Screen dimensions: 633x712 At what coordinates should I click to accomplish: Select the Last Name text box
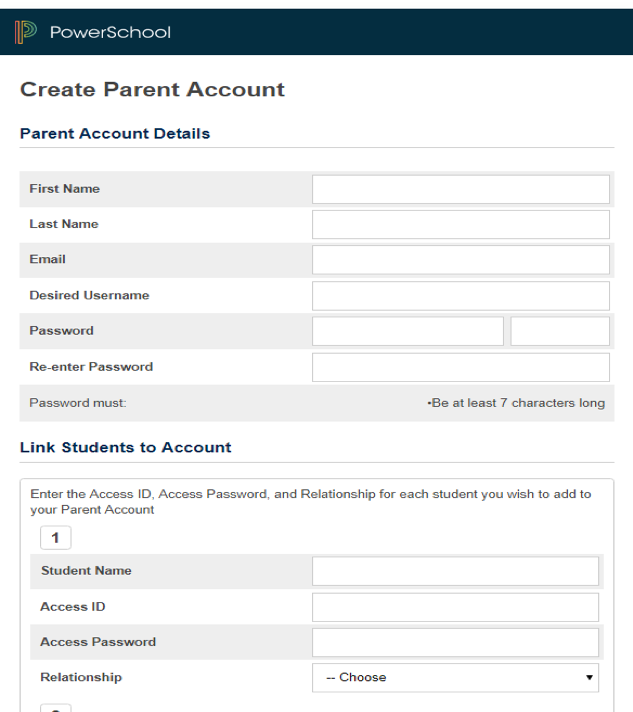tap(461, 224)
